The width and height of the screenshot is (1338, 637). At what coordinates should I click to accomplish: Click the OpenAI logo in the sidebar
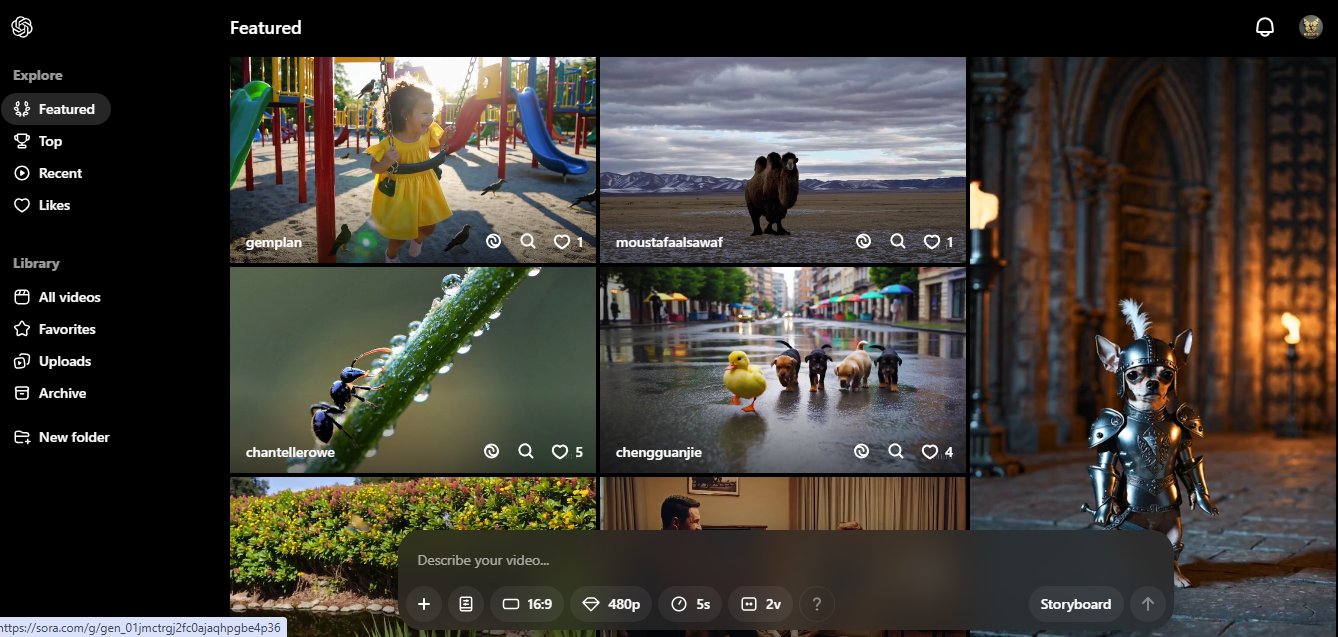click(22, 27)
